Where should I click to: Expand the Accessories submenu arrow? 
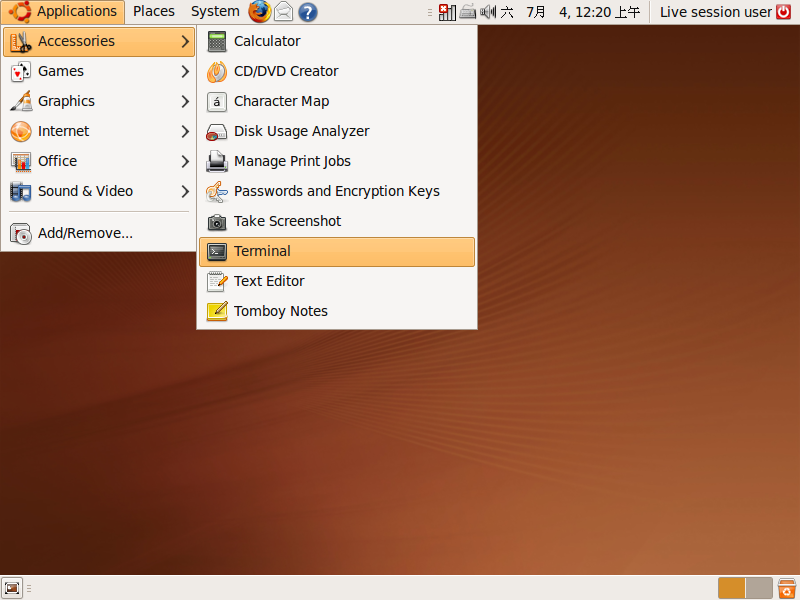click(185, 41)
